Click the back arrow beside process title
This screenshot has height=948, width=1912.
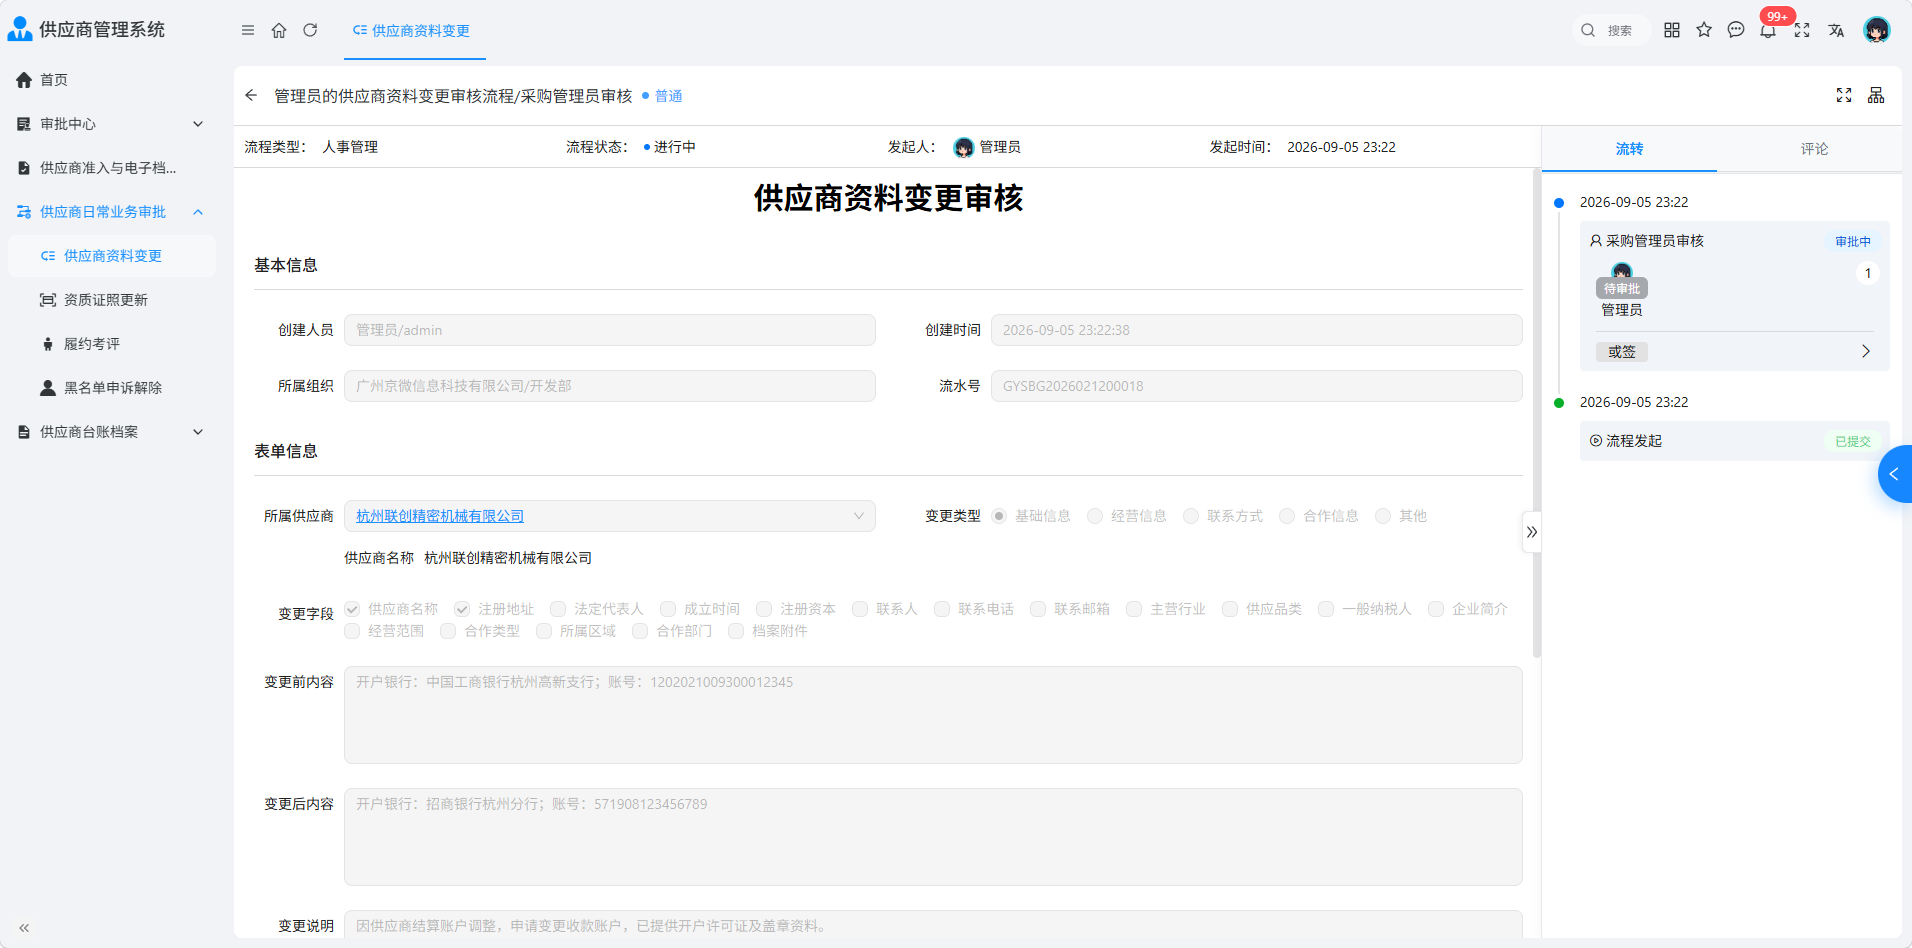coord(251,95)
